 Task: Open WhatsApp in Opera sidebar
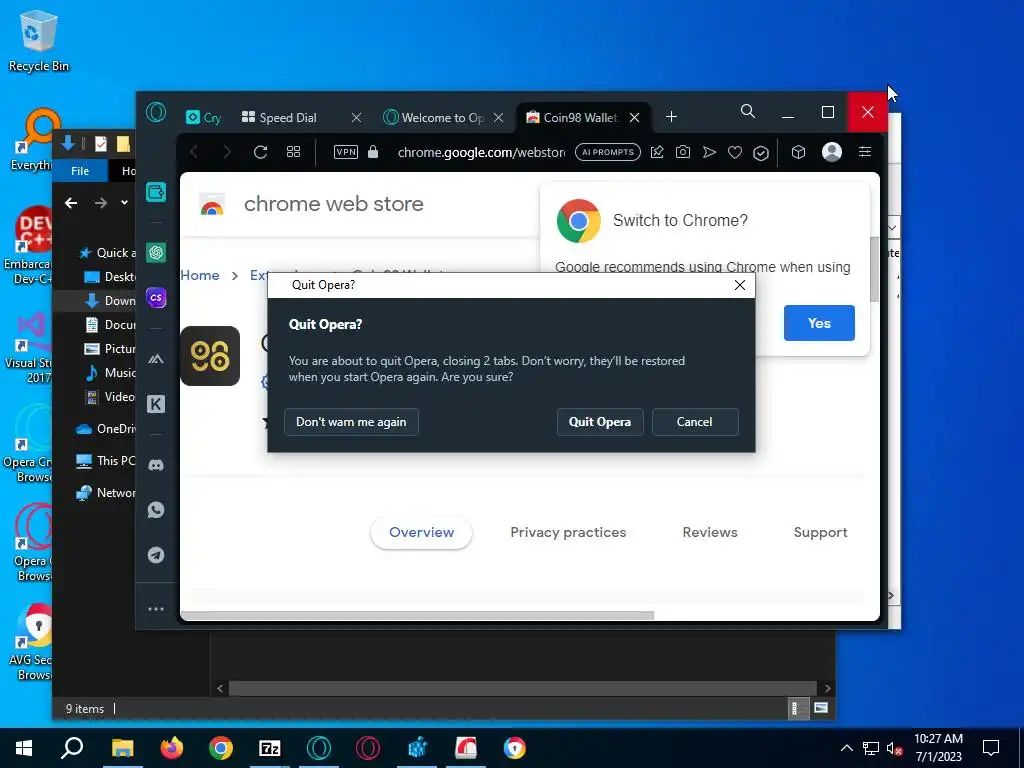coord(156,509)
